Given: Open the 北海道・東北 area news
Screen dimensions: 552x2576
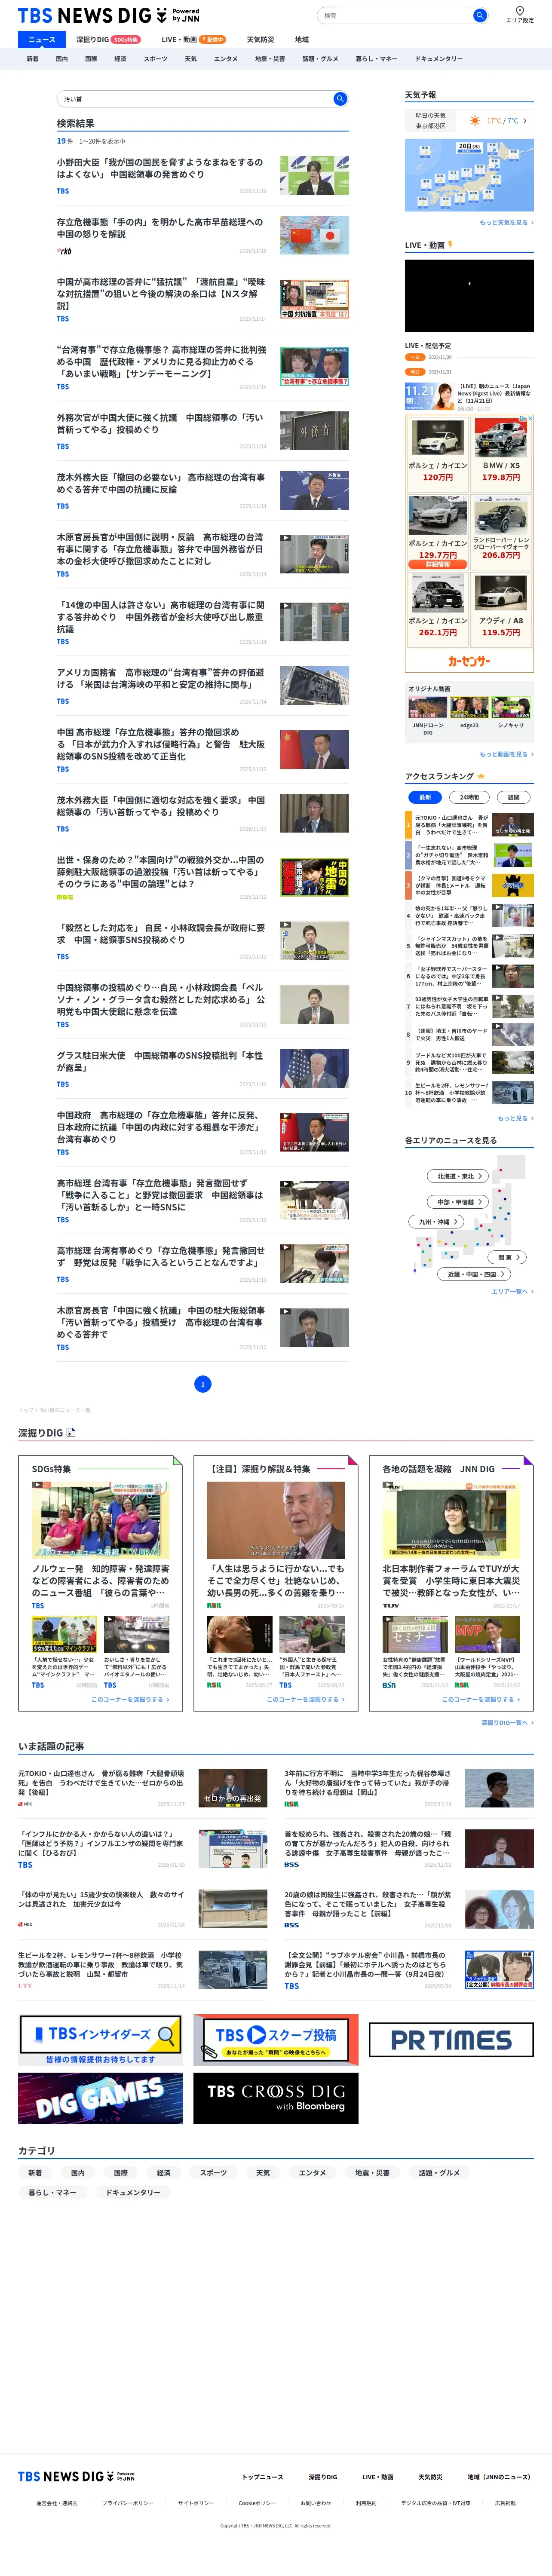Looking at the screenshot, I should (x=458, y=1176).
